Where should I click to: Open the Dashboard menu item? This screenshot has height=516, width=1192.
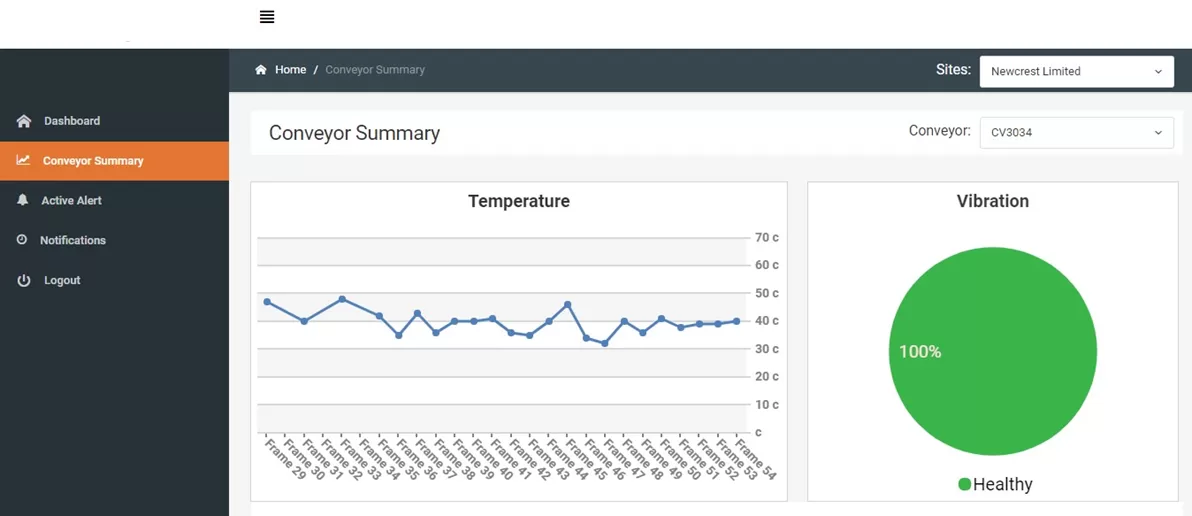point(71,121)
